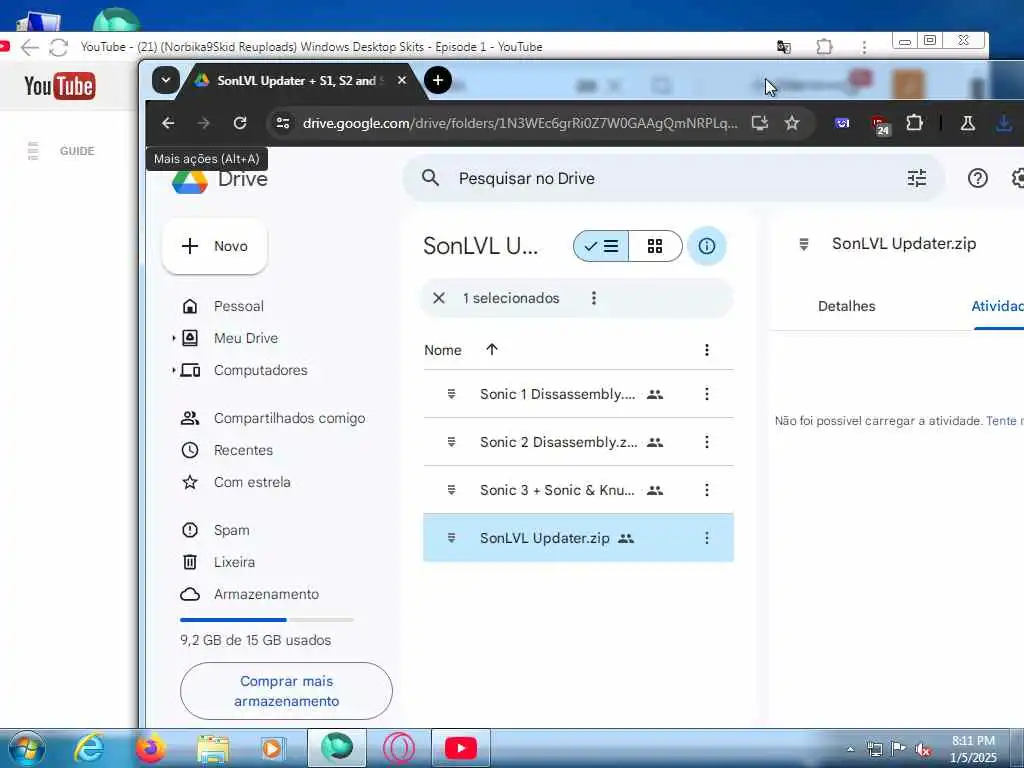Expand the Computadores tree arrow

[x=174, y=370]
